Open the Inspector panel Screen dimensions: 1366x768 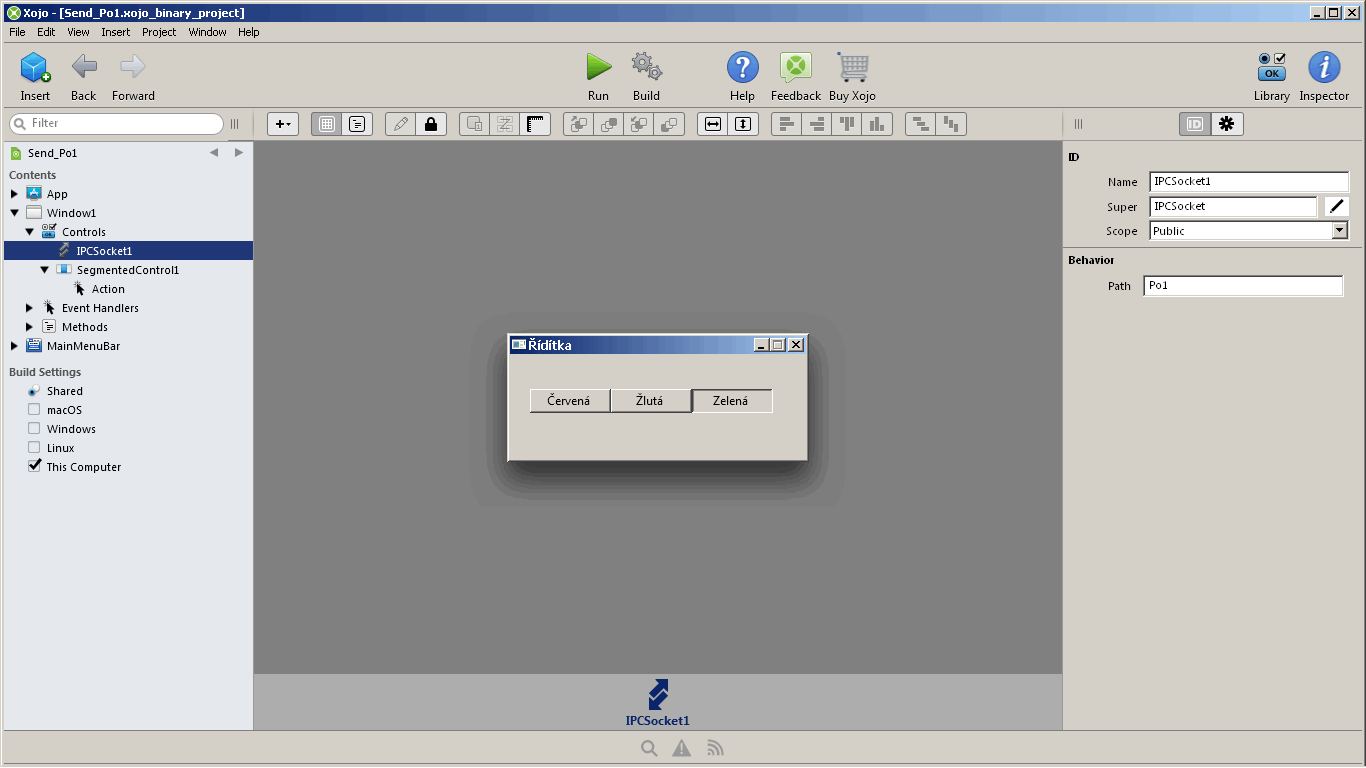1324,68
